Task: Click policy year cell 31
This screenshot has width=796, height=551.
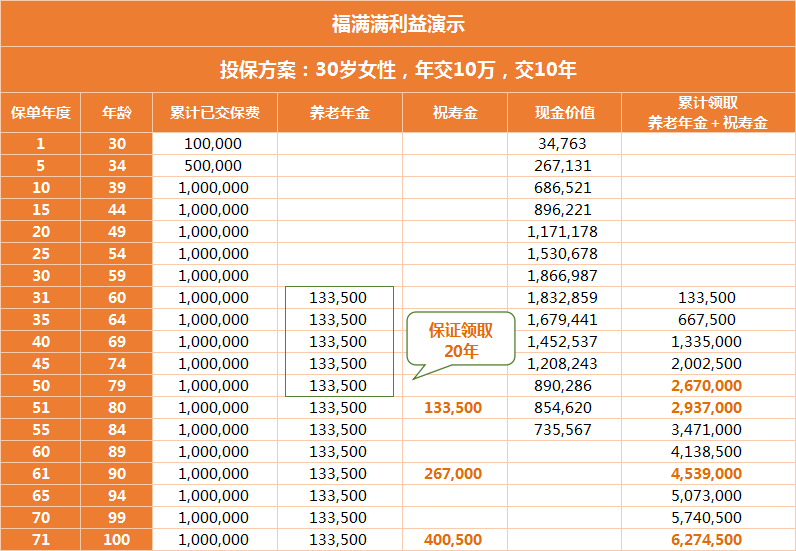Action: [41, 298]
